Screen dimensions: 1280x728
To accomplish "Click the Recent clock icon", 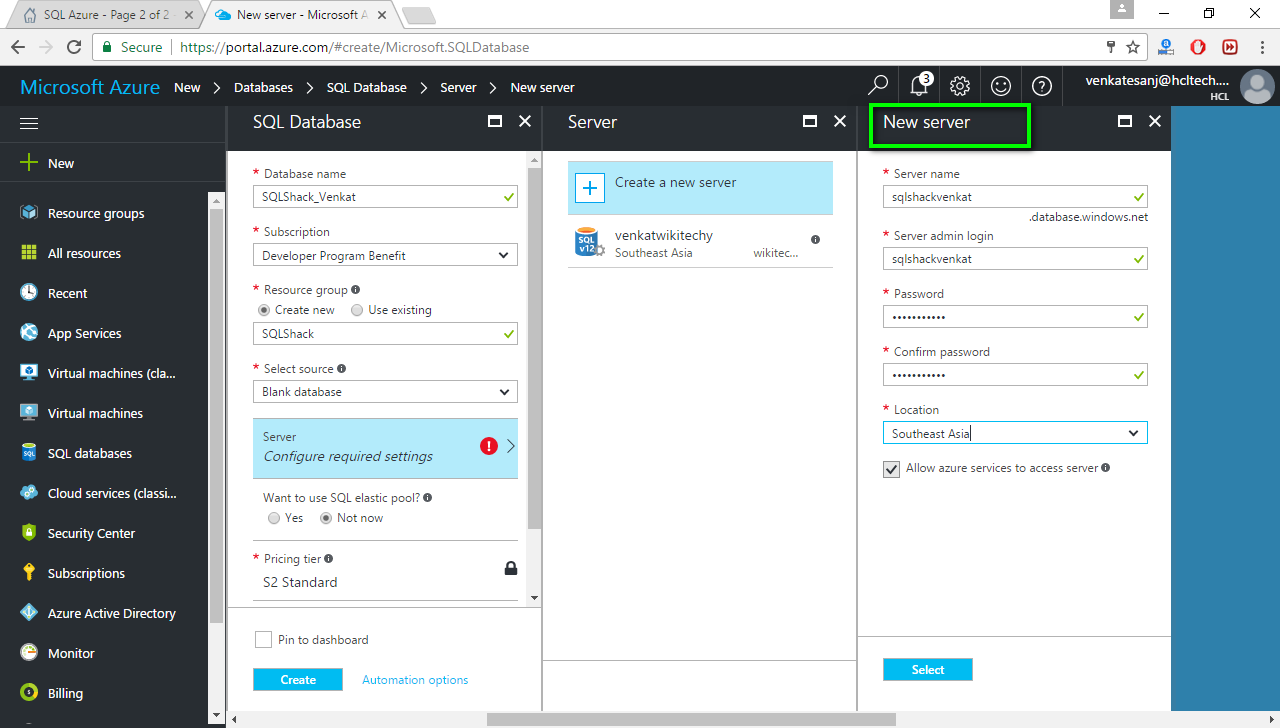I will pyautogui.click(x=29, y=293).
